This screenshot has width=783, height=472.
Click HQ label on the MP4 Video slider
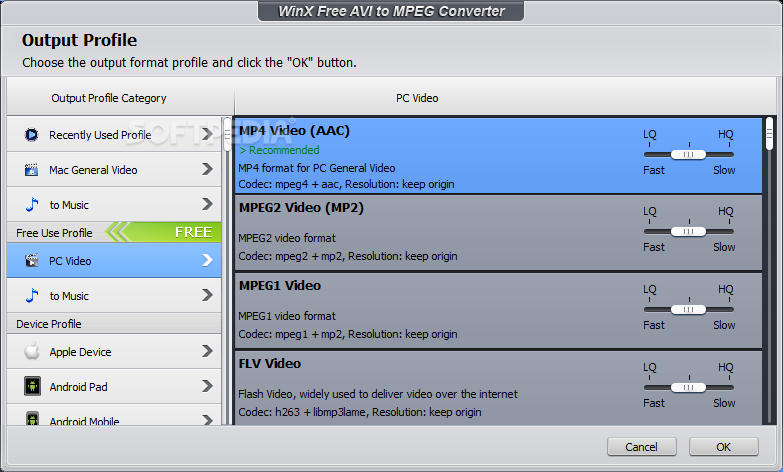(726, 134)
